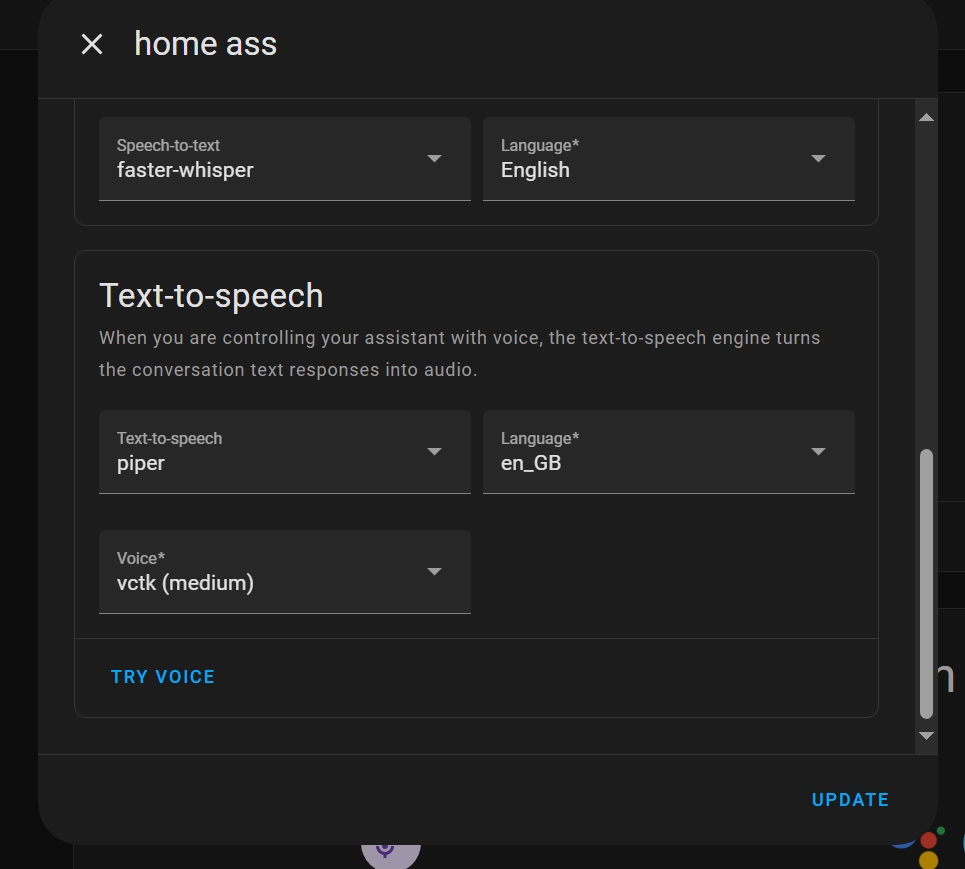Open the Speech-to-text engine dropdown

pos(270,159)
